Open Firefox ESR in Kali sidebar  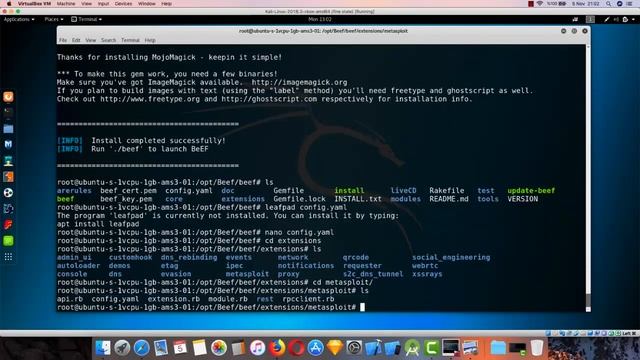[x=8, y=97]
